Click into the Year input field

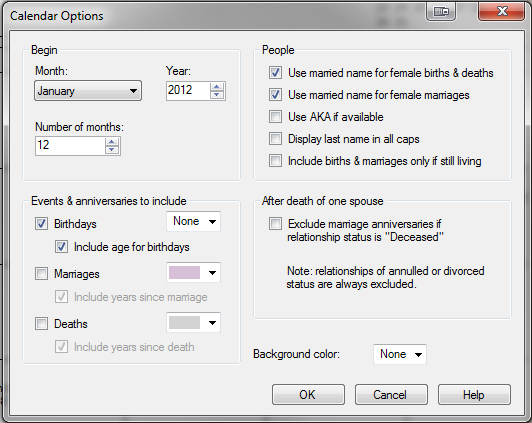point(188,91)
